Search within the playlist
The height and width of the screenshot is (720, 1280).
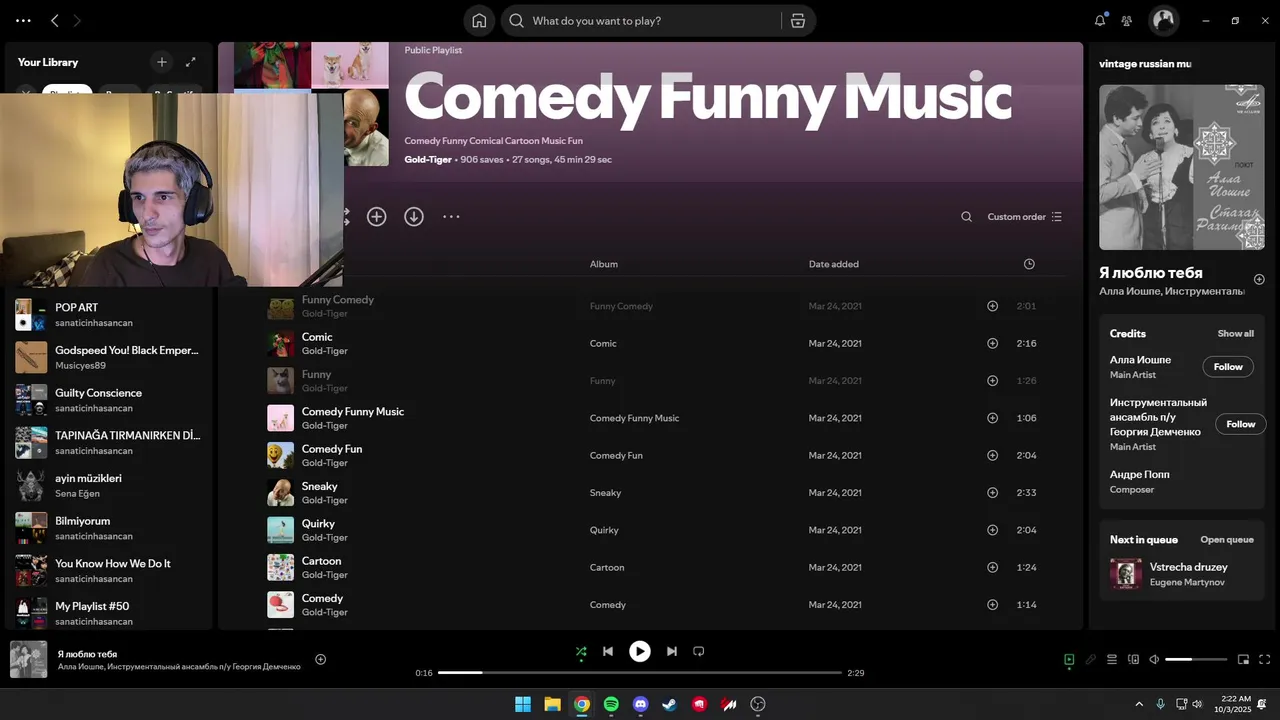point(966,217)
